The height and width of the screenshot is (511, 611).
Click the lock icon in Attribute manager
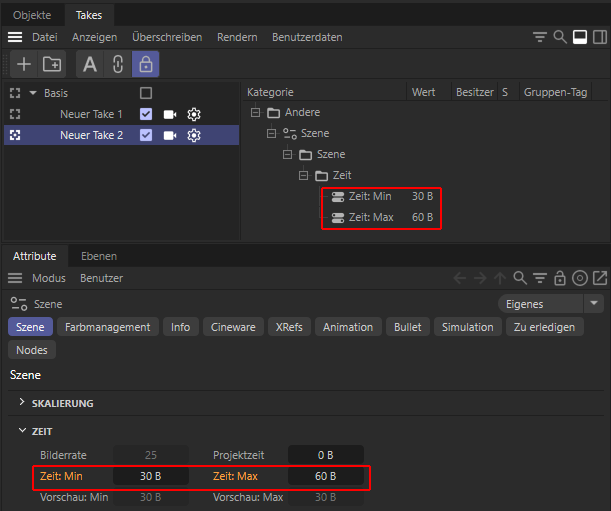[560, 278]
